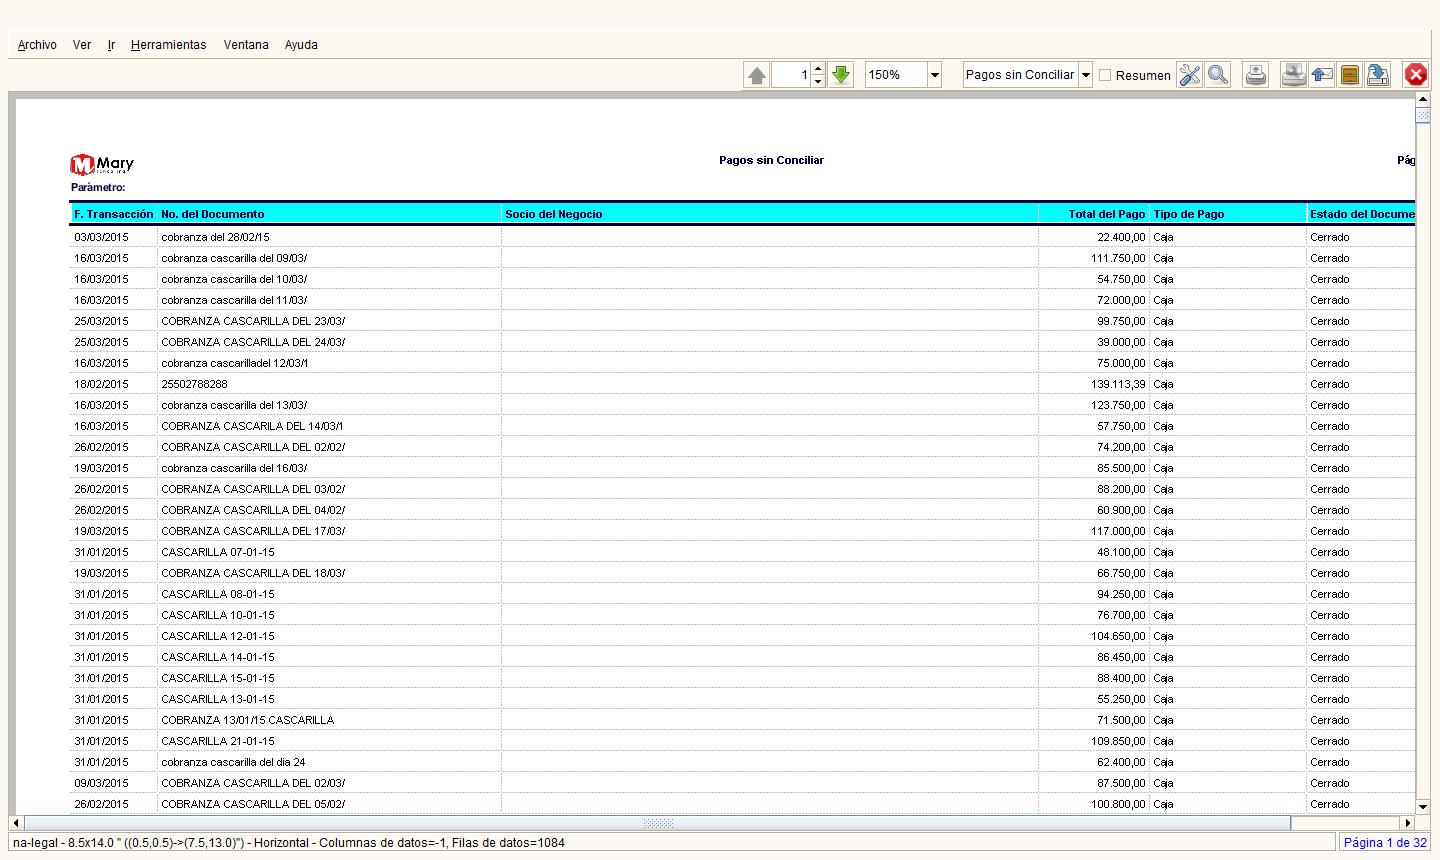Open the 150% zoom dropdown
The width and height of the screenshot is (1440, 860).
[x=934, y=75]
